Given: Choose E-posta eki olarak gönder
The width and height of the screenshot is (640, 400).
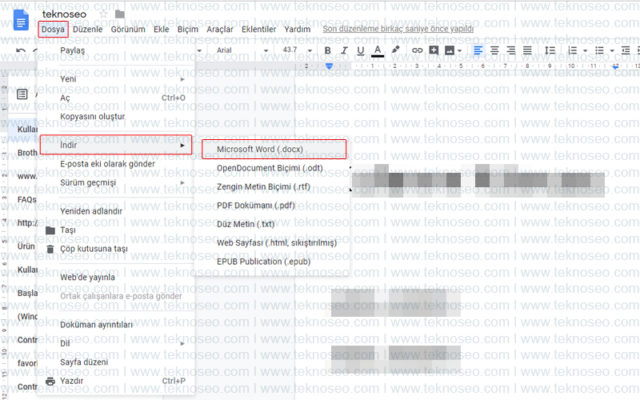Looking at the screenshot, I should (116, 164).
